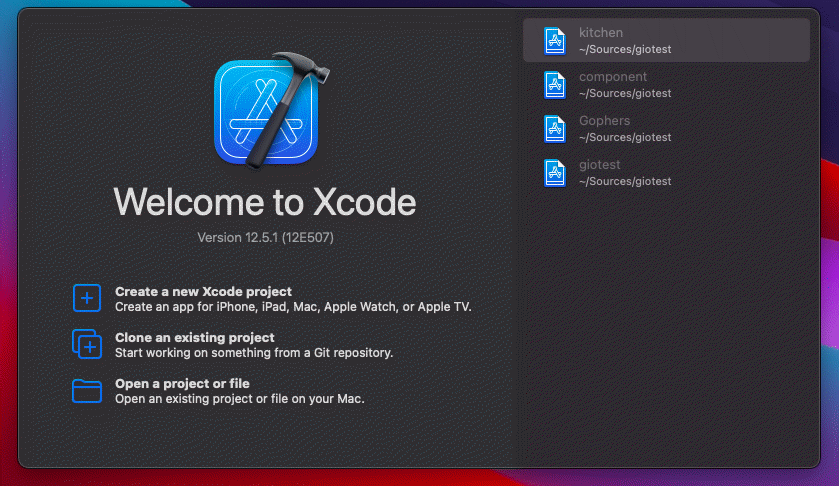
Task: Click the path under Gophers project
Action: pyautogui.click(x=625, y=137)
